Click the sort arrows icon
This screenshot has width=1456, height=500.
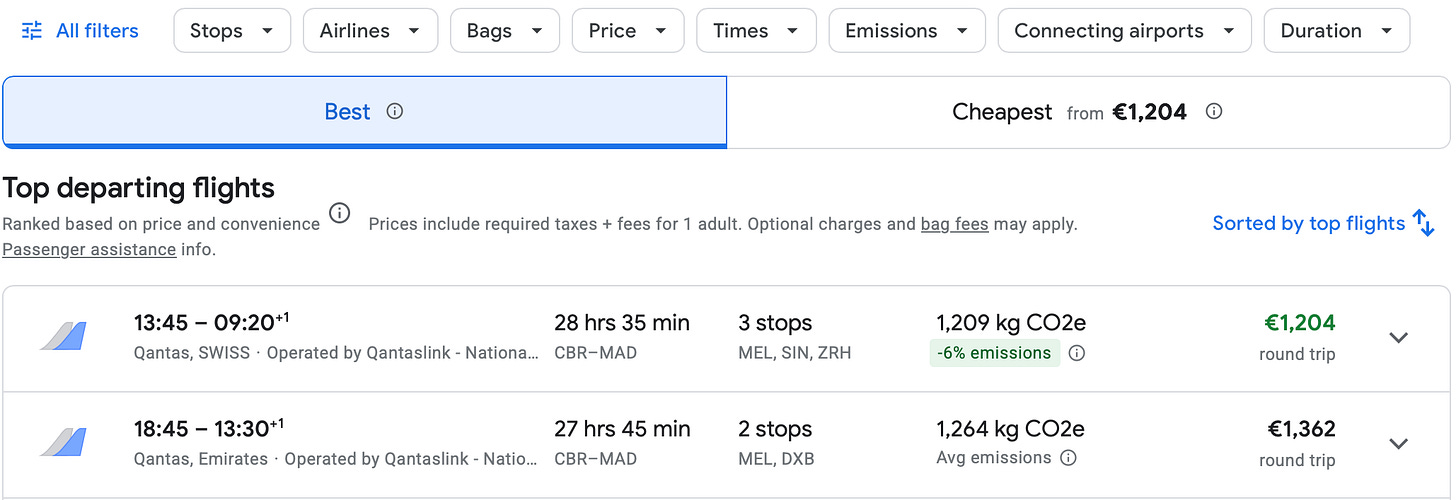click(x=1424, y=223)
